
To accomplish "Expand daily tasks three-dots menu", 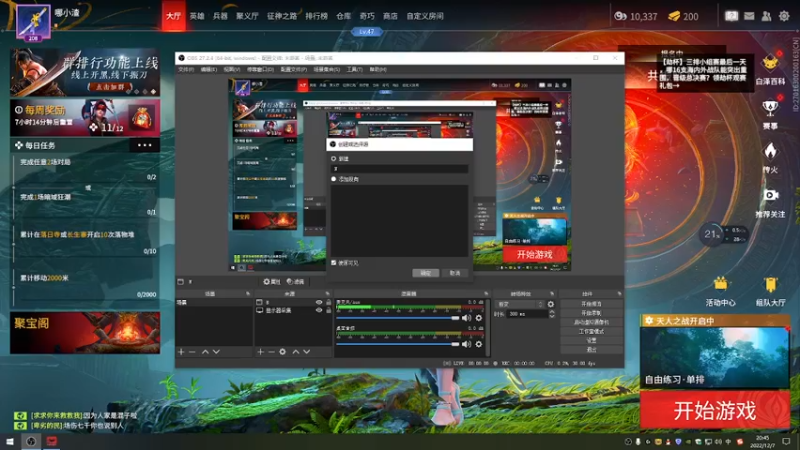I will point(144,145).
